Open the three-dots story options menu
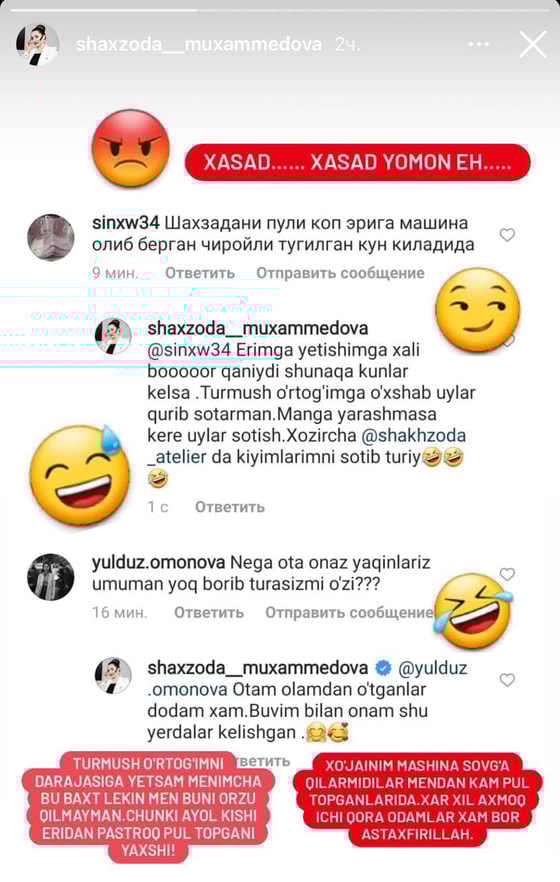Viewport: 560px width, 882px height. coord(478,44)
